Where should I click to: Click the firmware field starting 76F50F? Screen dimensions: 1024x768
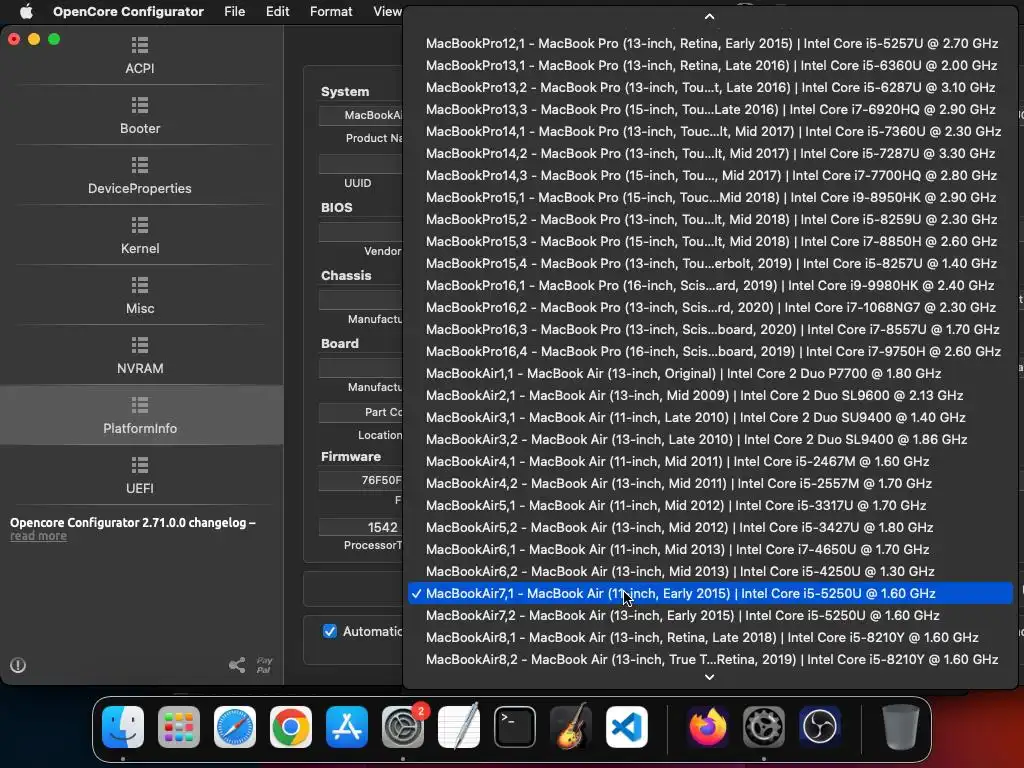[x=360, y=480]
